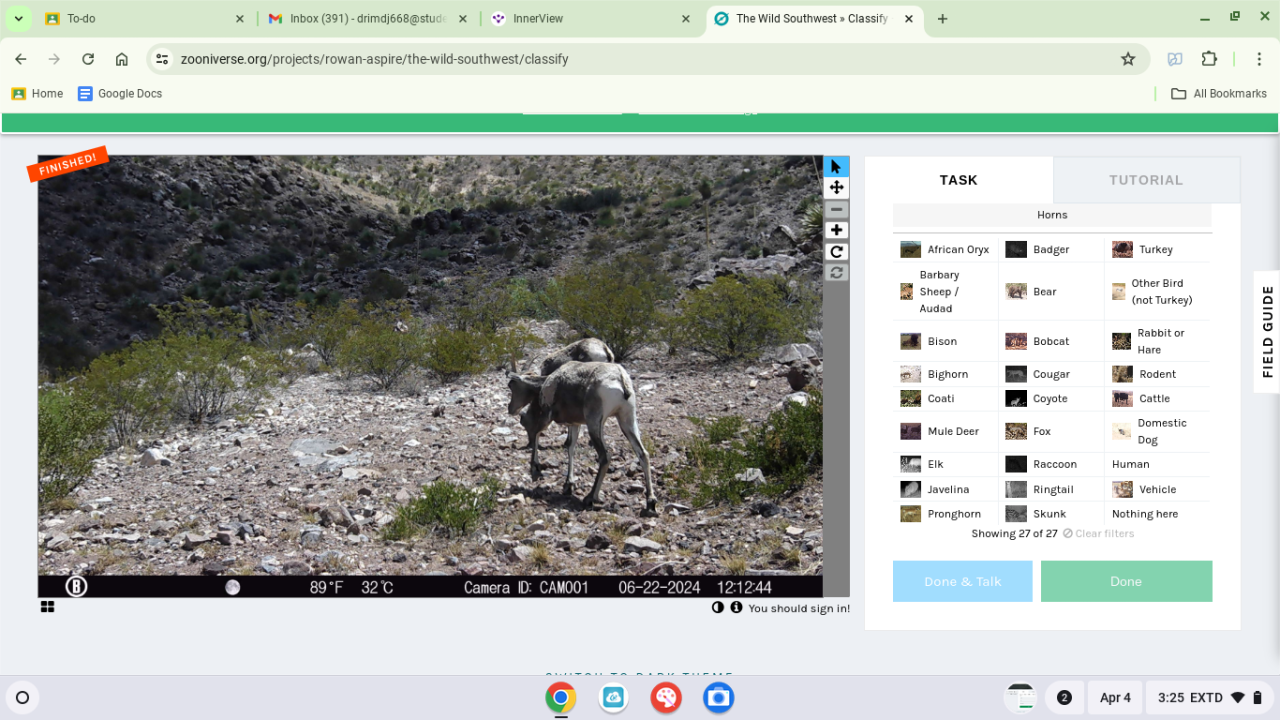Go back to the previous page
The width and height of the screenshot is (1280, 720).
pyautogui.click(x=21, y=59)
